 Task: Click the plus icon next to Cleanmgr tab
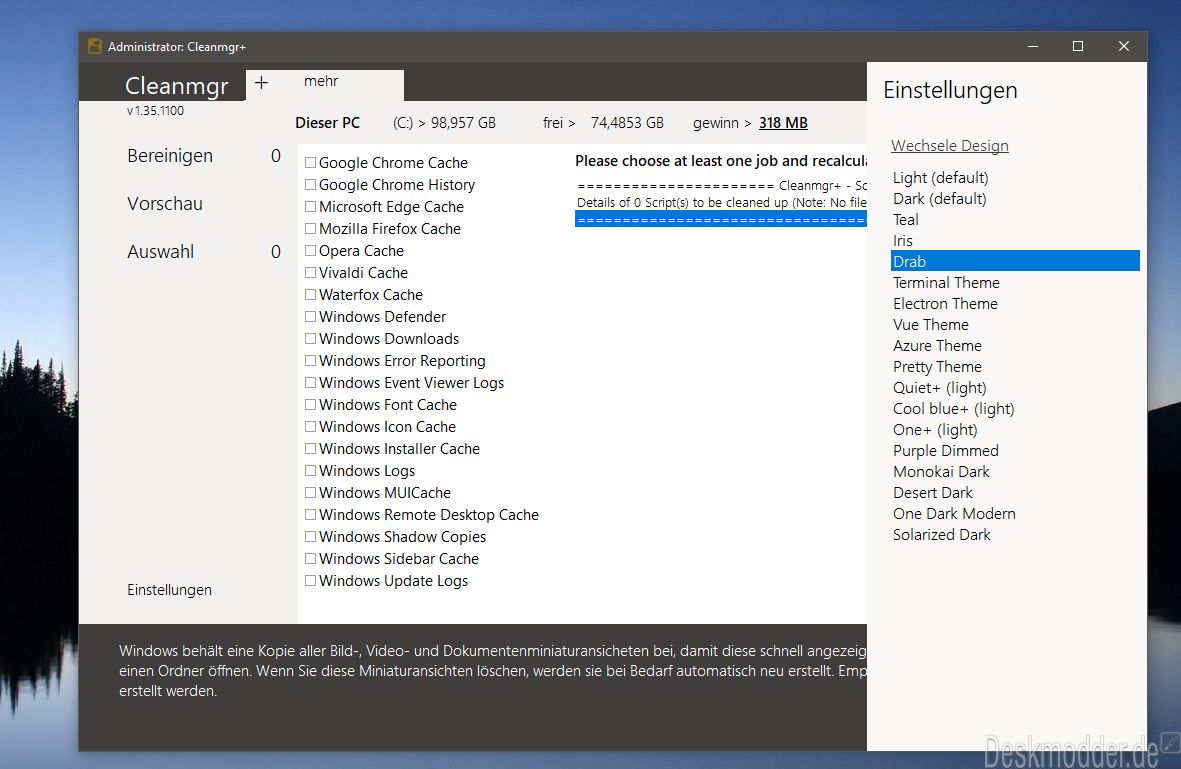click(261, 83)
